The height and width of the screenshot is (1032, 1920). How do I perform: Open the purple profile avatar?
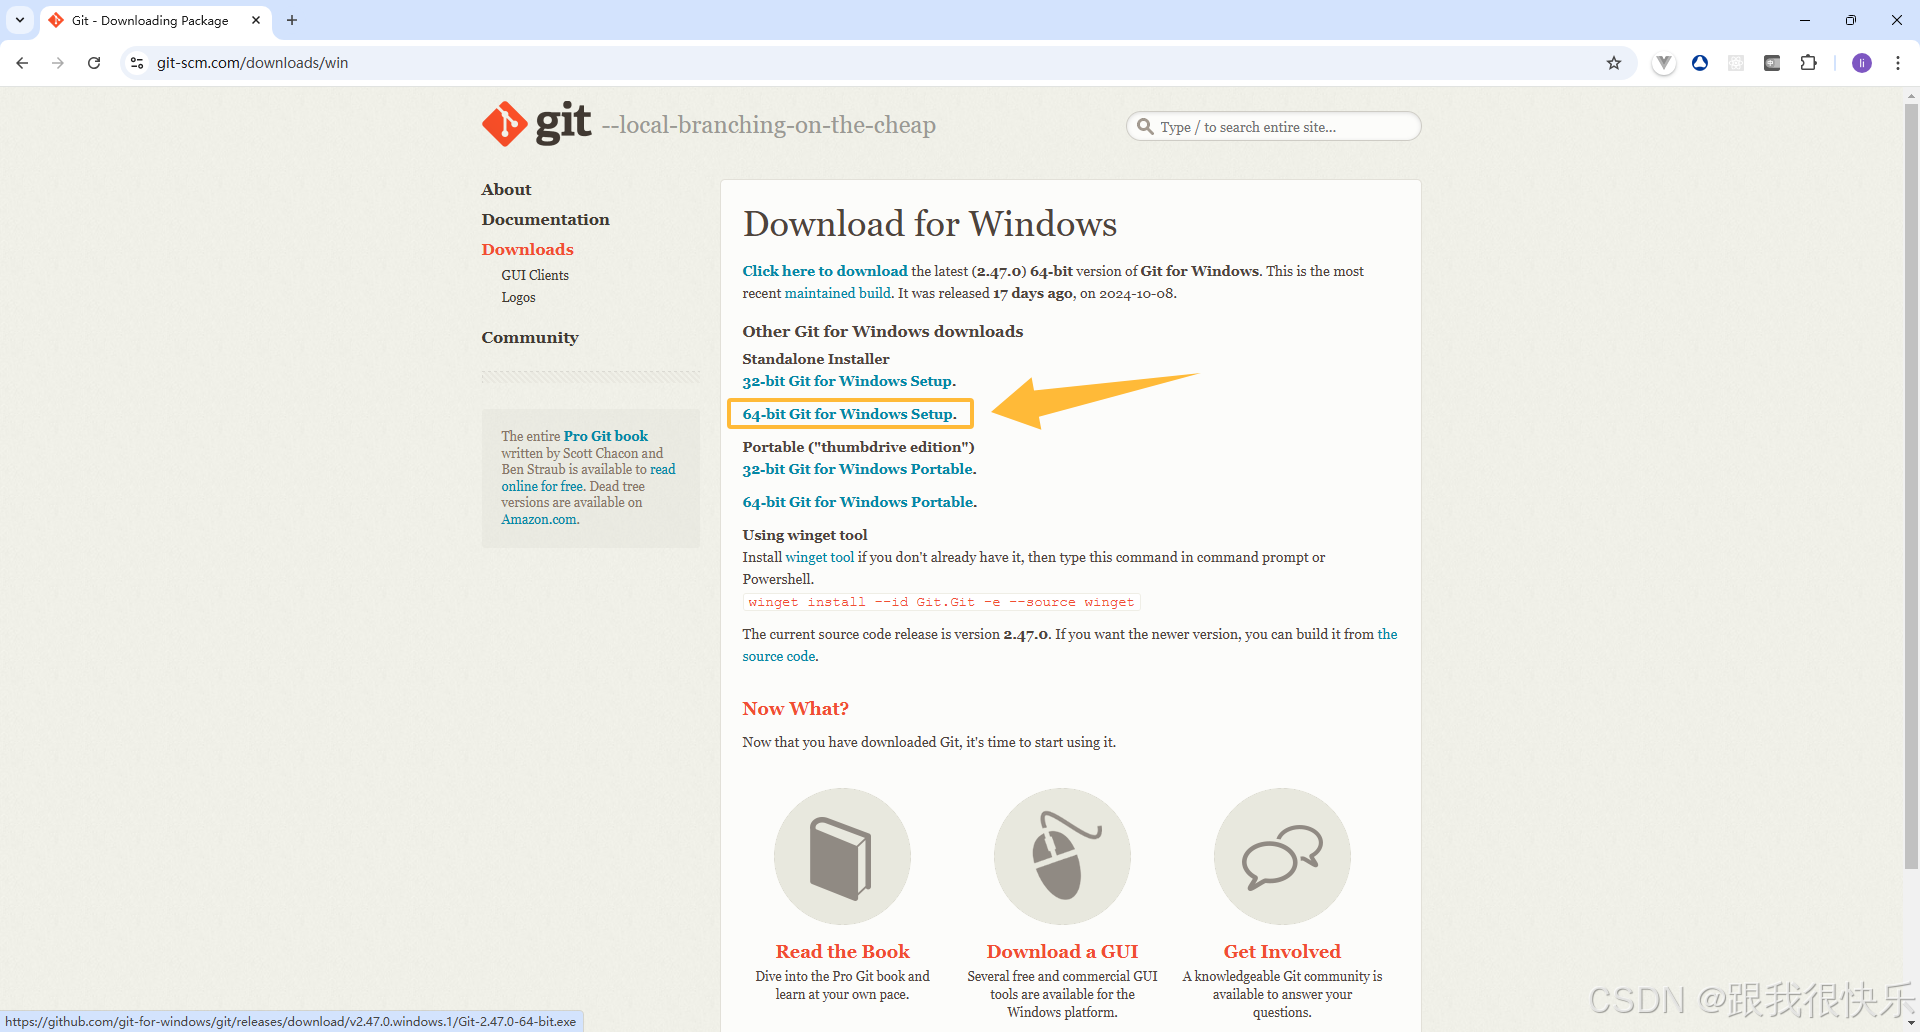pos(1862,63)
